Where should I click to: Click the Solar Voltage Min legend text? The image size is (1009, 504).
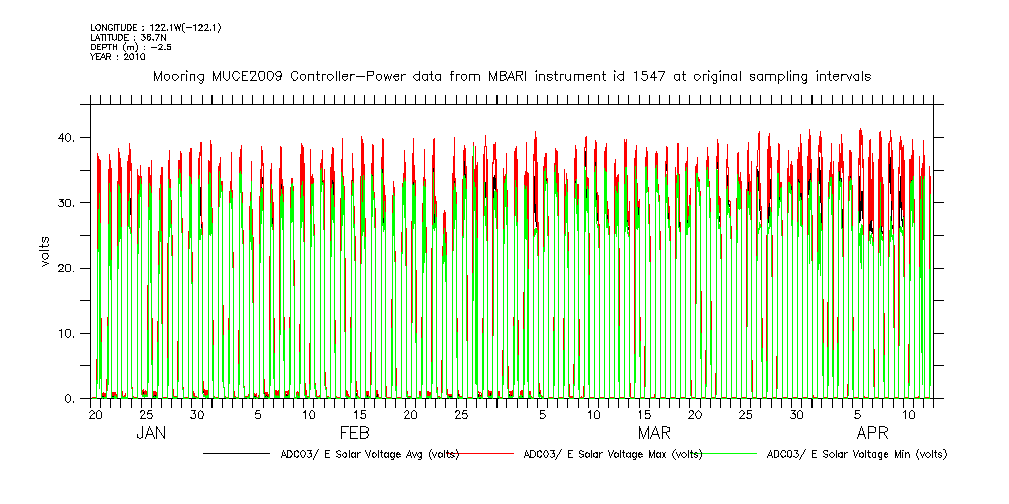tap(856, 454)
